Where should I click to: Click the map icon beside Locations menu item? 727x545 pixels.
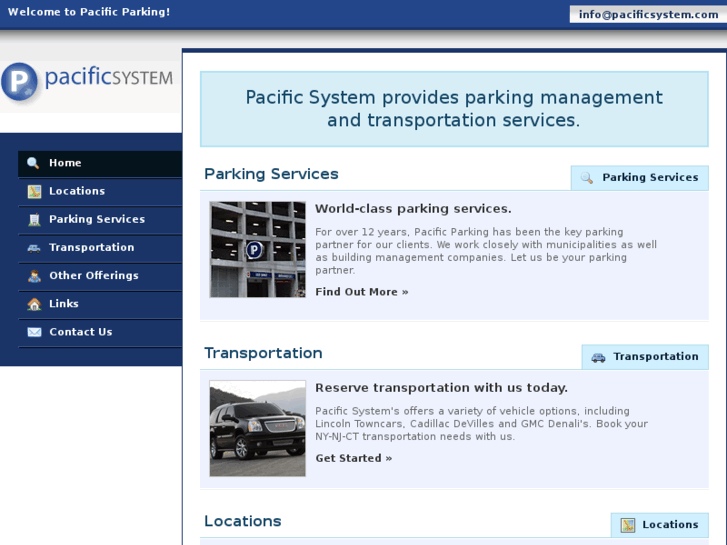point(34,191)
